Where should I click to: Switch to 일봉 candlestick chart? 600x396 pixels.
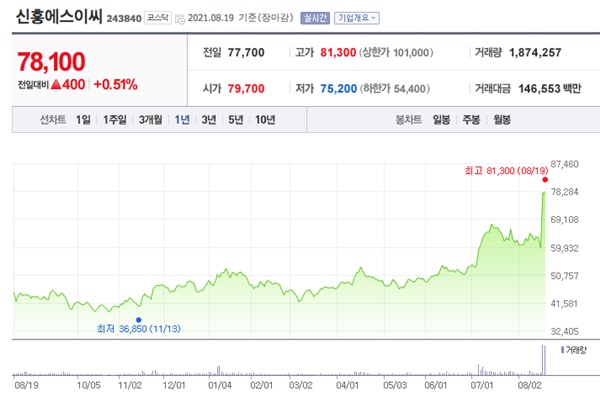tap(441, 120)
